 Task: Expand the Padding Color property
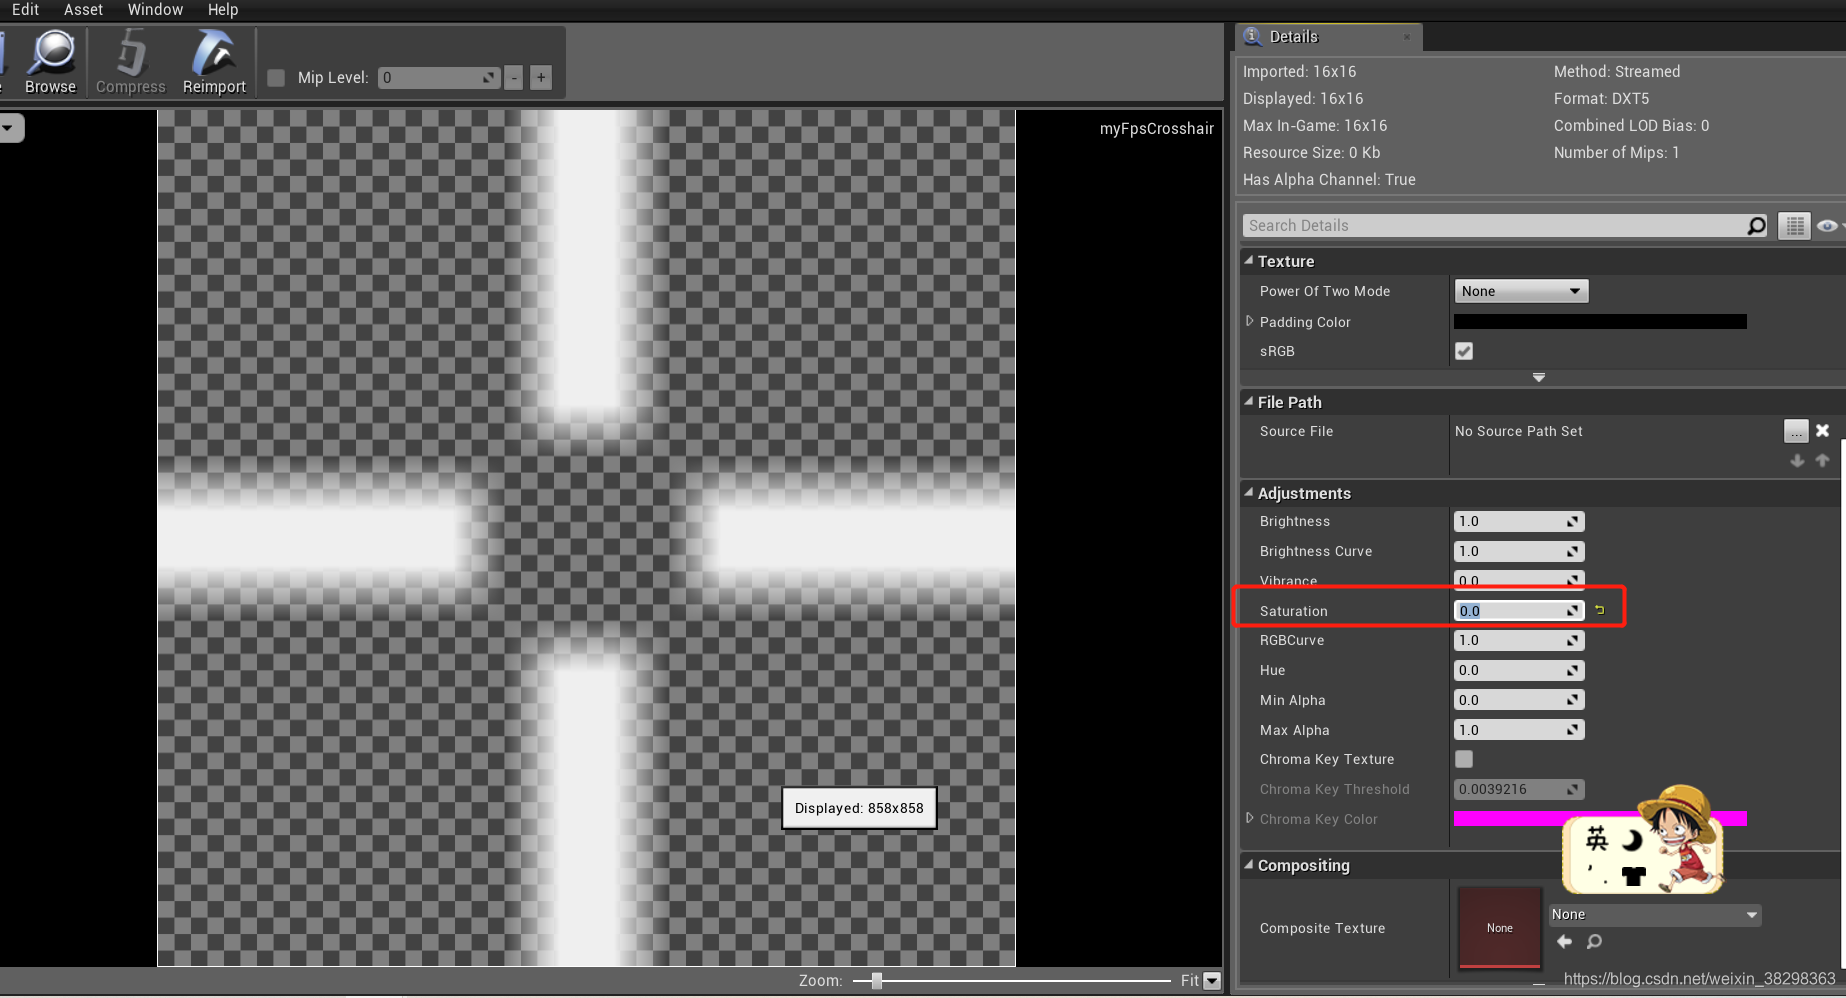point(1249,321)
